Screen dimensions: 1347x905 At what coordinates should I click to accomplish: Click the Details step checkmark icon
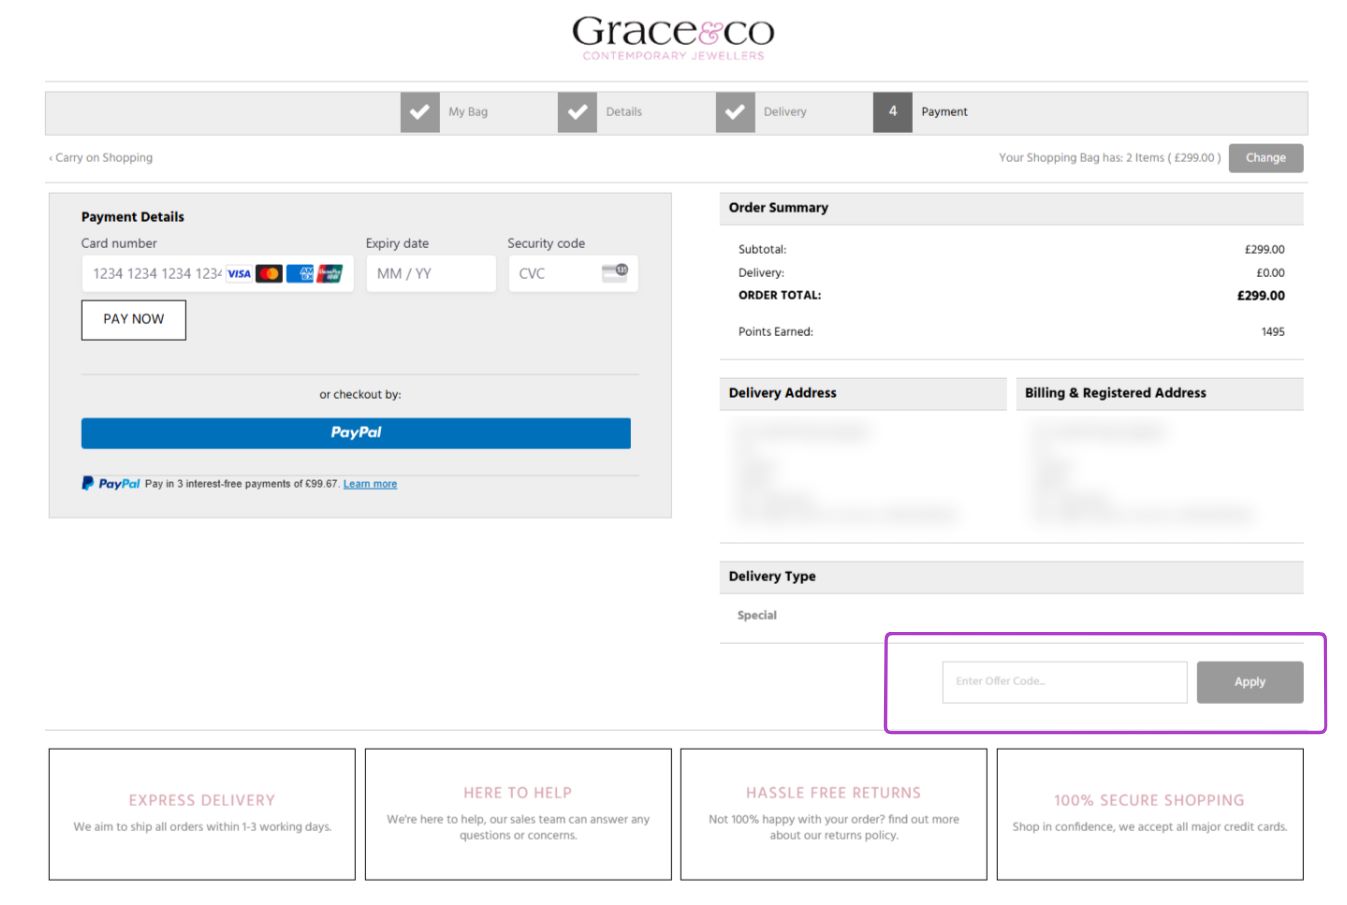[x=577, y=112]
